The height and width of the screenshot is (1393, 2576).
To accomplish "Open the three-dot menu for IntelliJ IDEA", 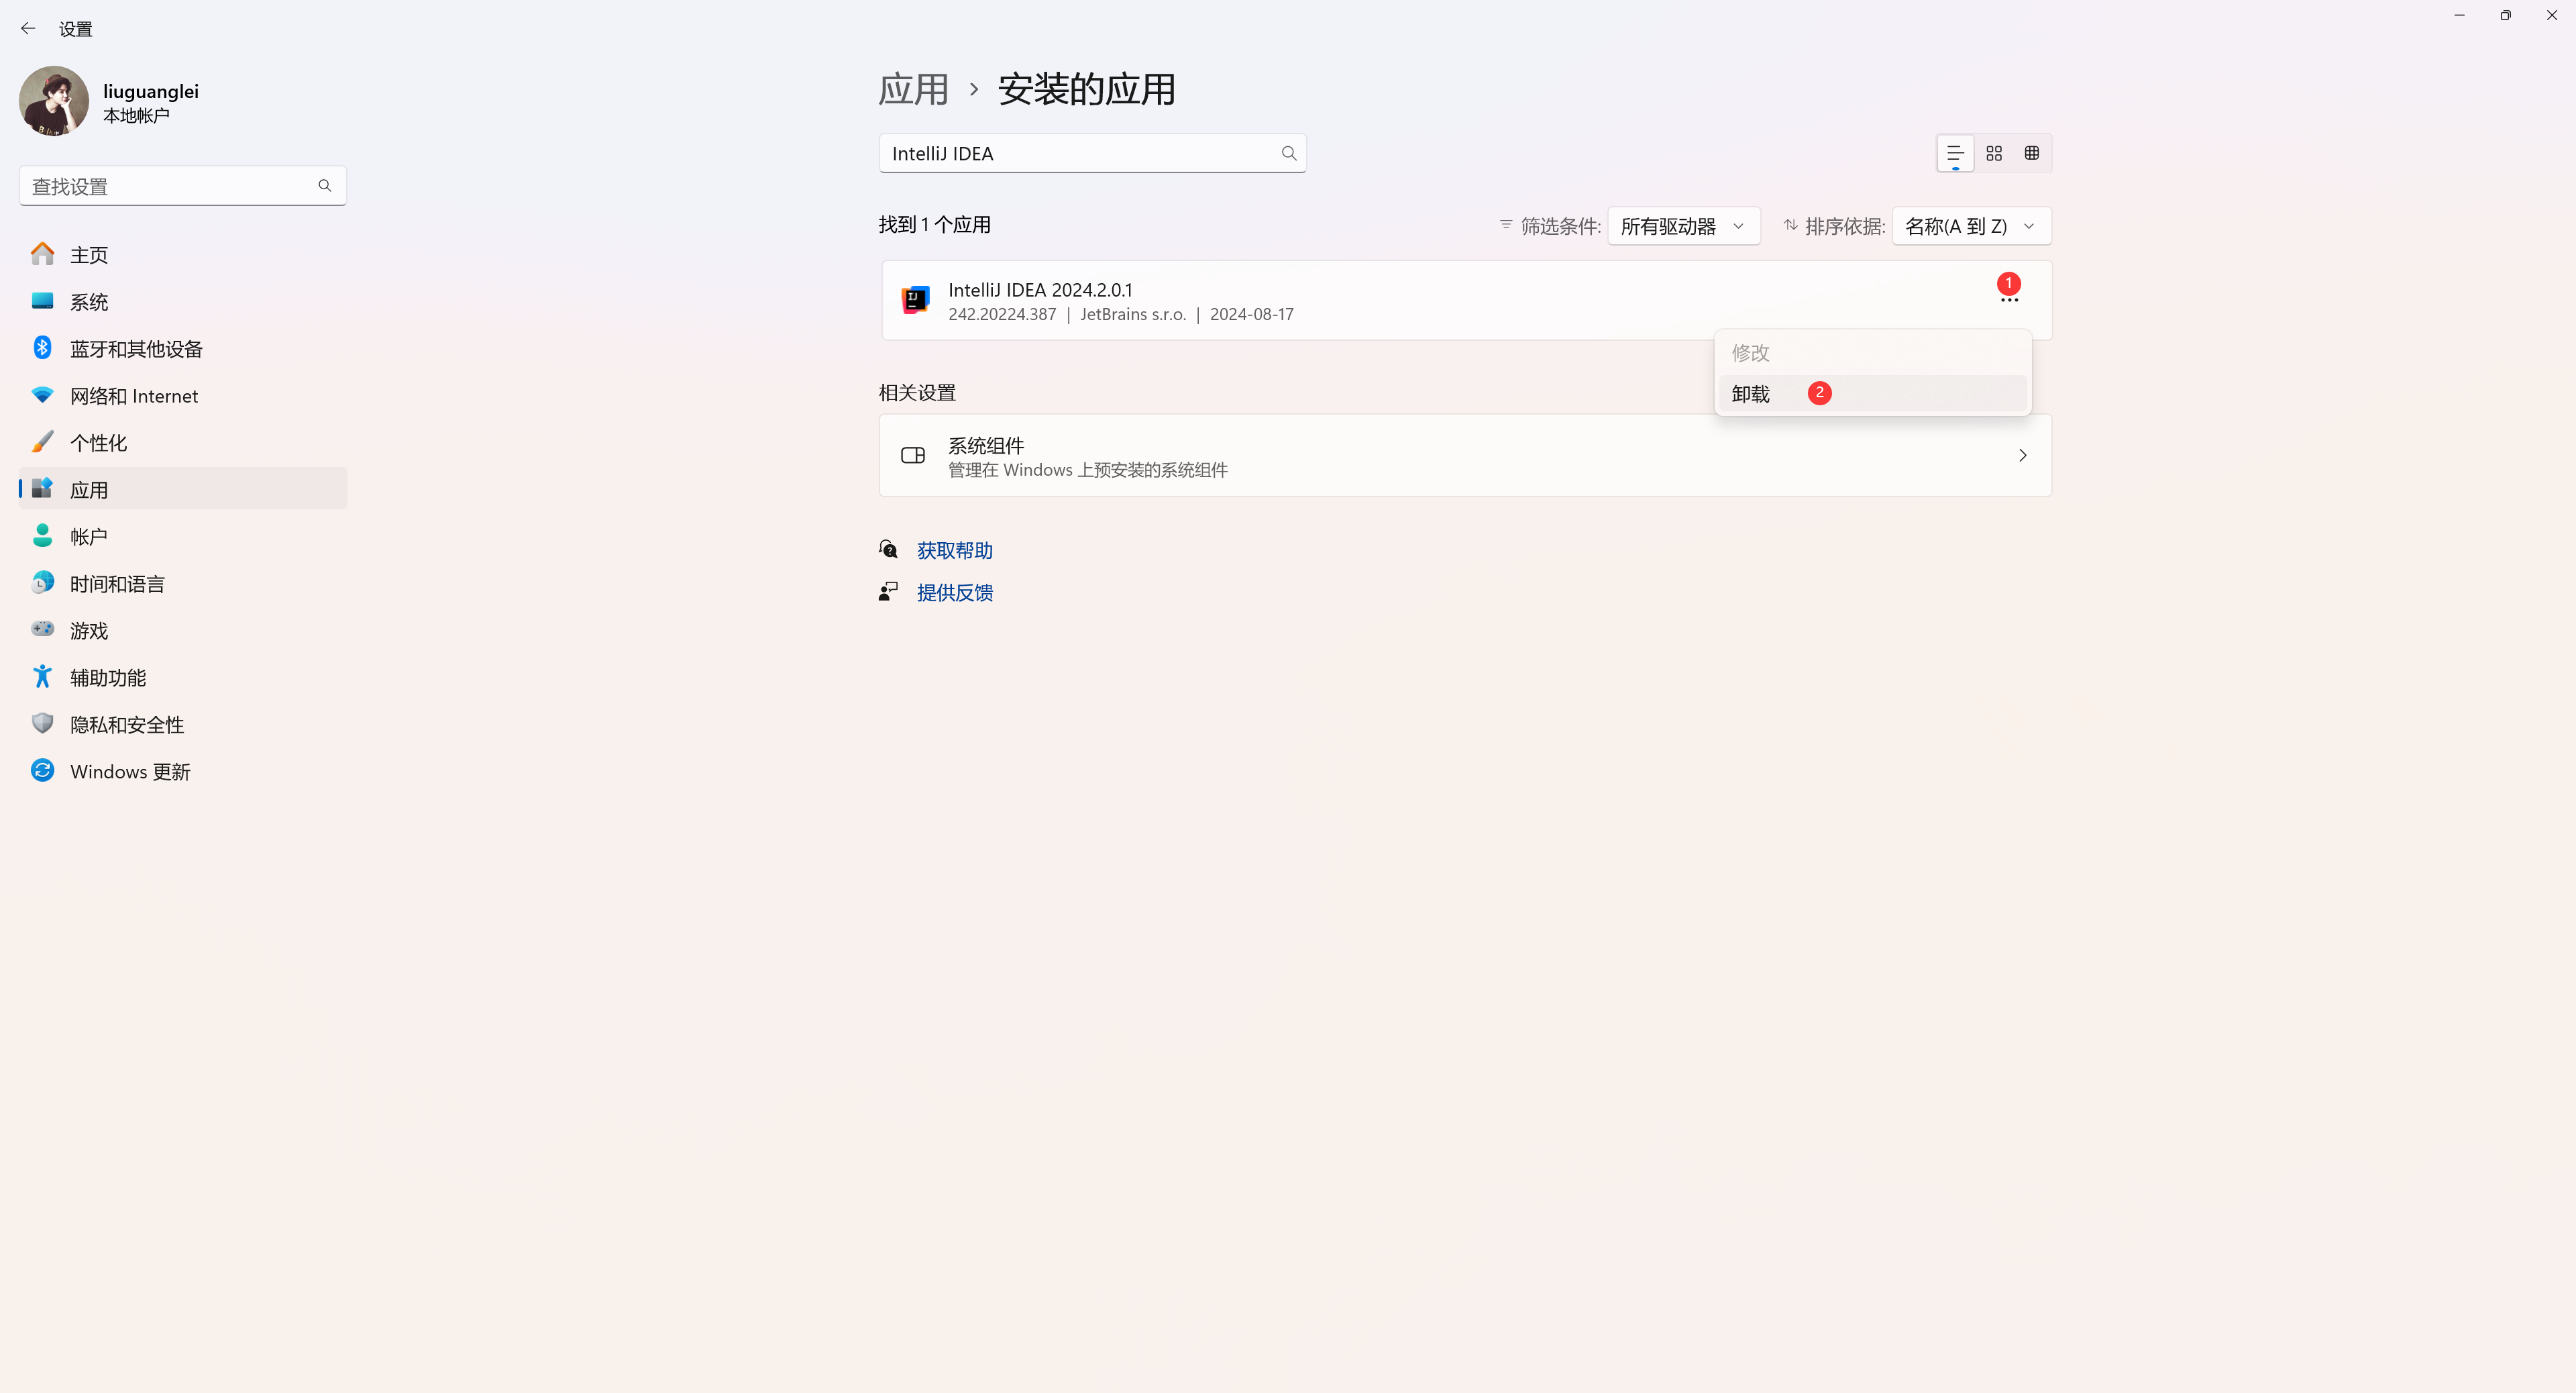I will pyautogui.click(x=2009, y=300).
